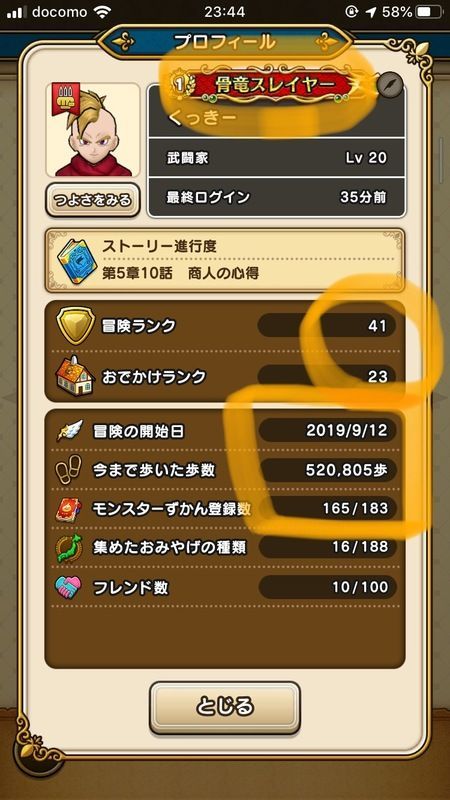Tap the 最終ログイン last login row

[x=277, y=197]
